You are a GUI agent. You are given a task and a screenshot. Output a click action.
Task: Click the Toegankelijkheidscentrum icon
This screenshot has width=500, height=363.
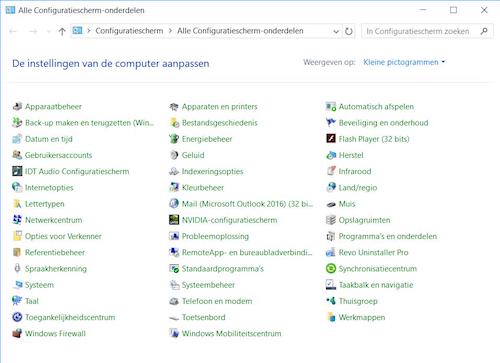pyautogui.click(x=17, y=317)
